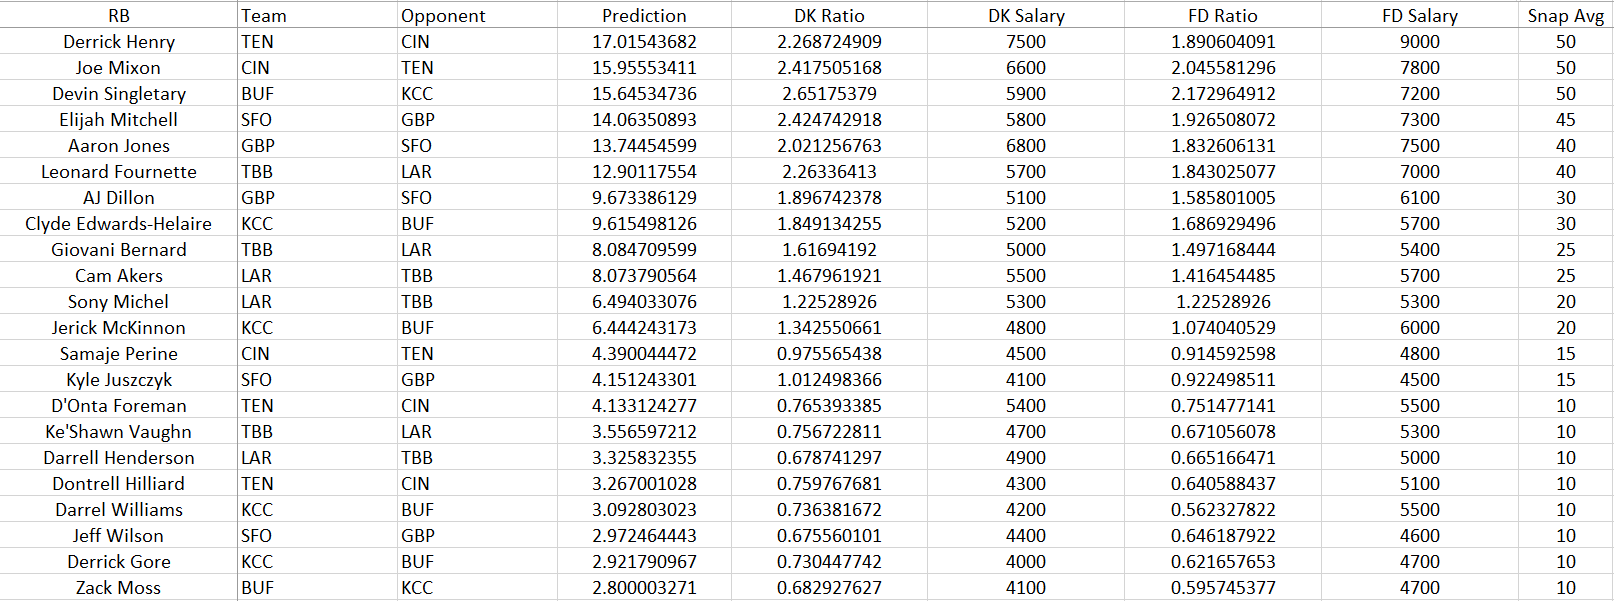Select the Samaje Perine cell
The image size is (1614, 601).
(118, 353)
